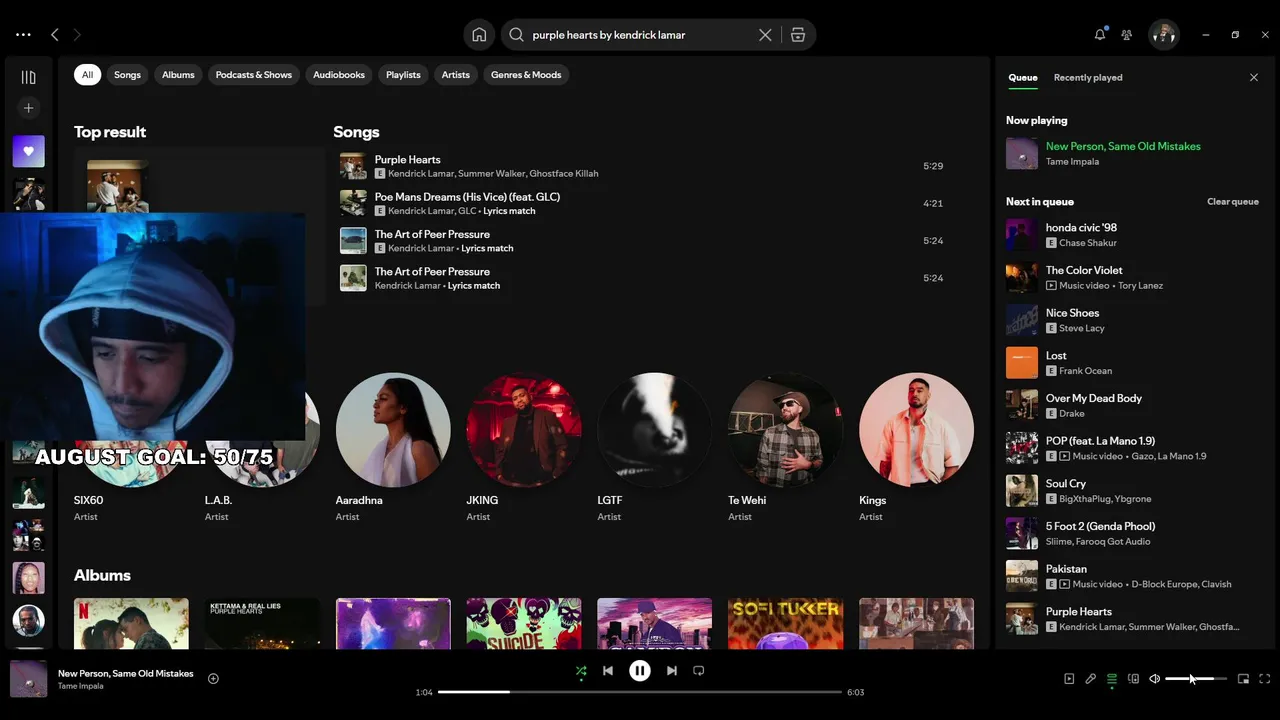Select Over My Dead Body in queue

click(x=1132, y=405)
